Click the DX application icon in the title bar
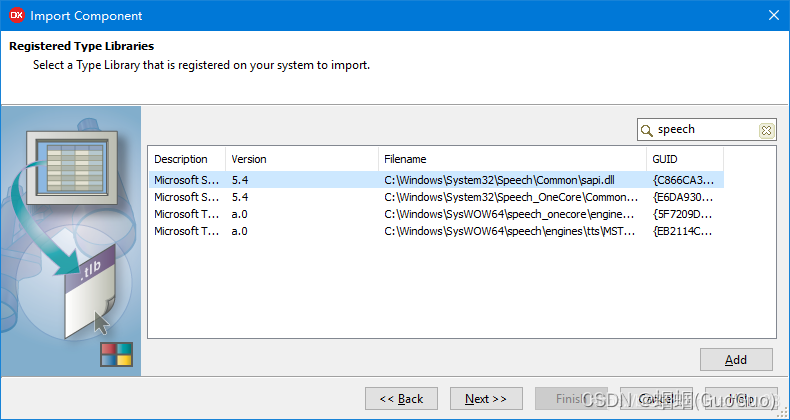The image size is (790, 420). (16, 16)
